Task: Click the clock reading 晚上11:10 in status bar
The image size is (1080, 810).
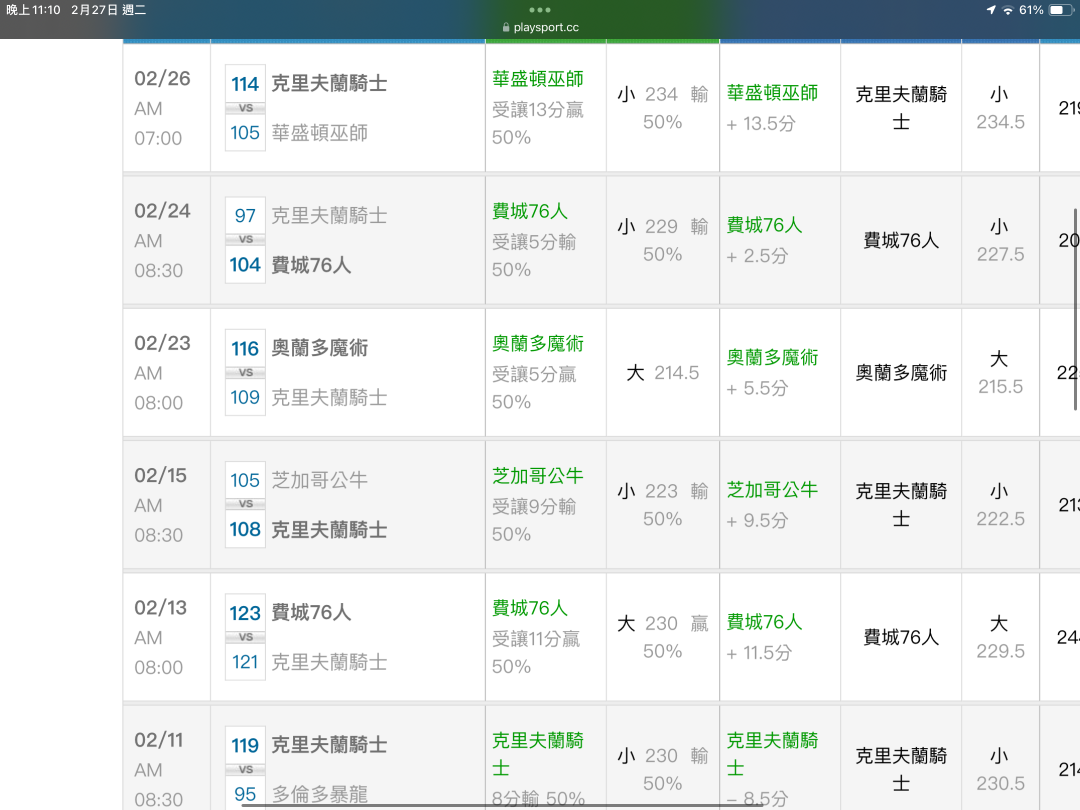Action: (33, 10)
